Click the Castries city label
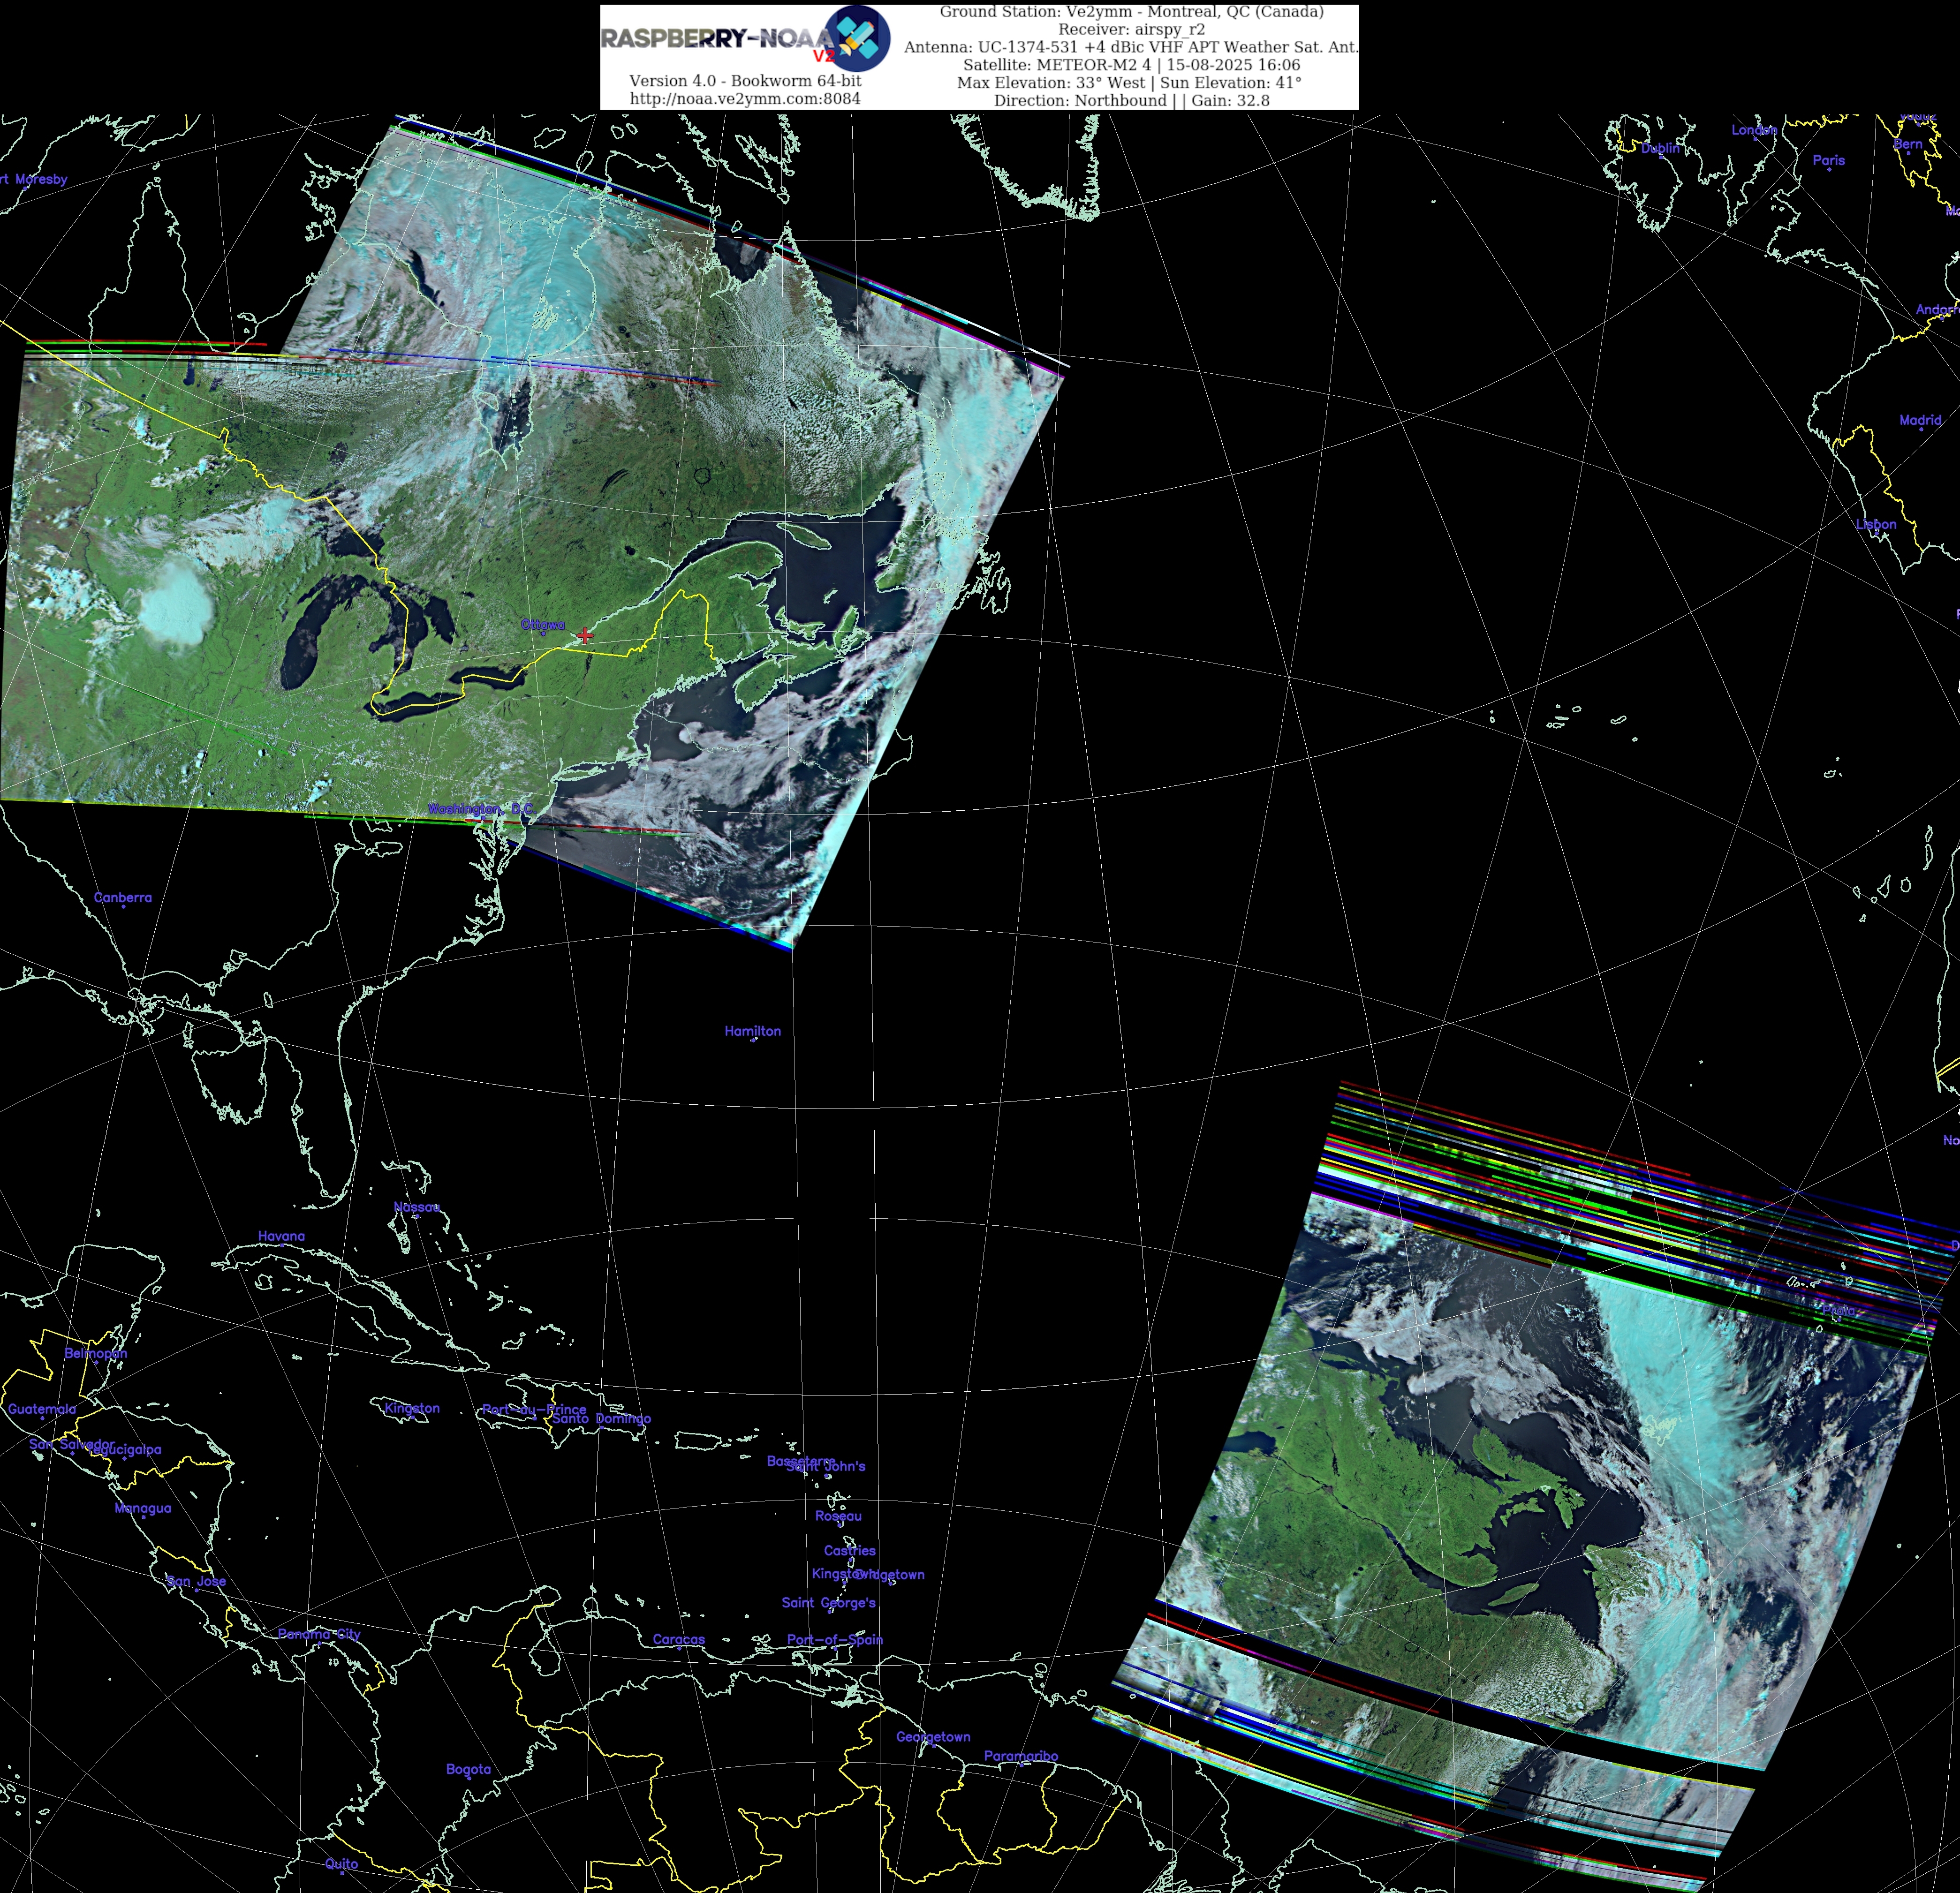Screen dimensions: 1960x1893 tap(850, 1551)
